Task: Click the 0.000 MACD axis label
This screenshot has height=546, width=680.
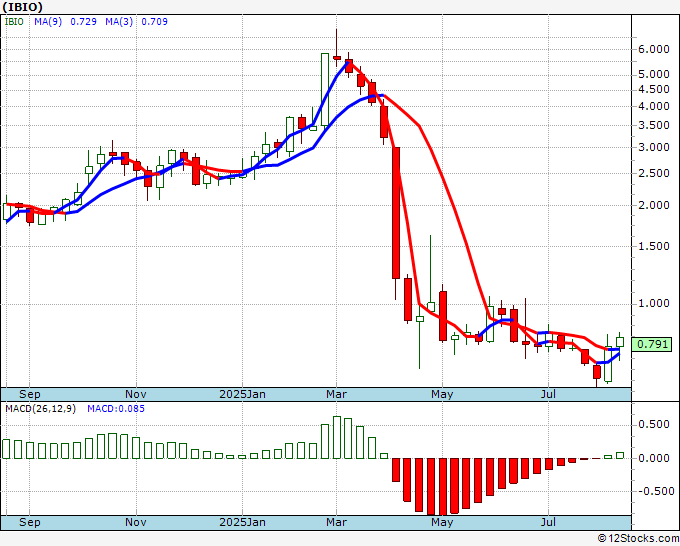Action: tap(654, 458)
